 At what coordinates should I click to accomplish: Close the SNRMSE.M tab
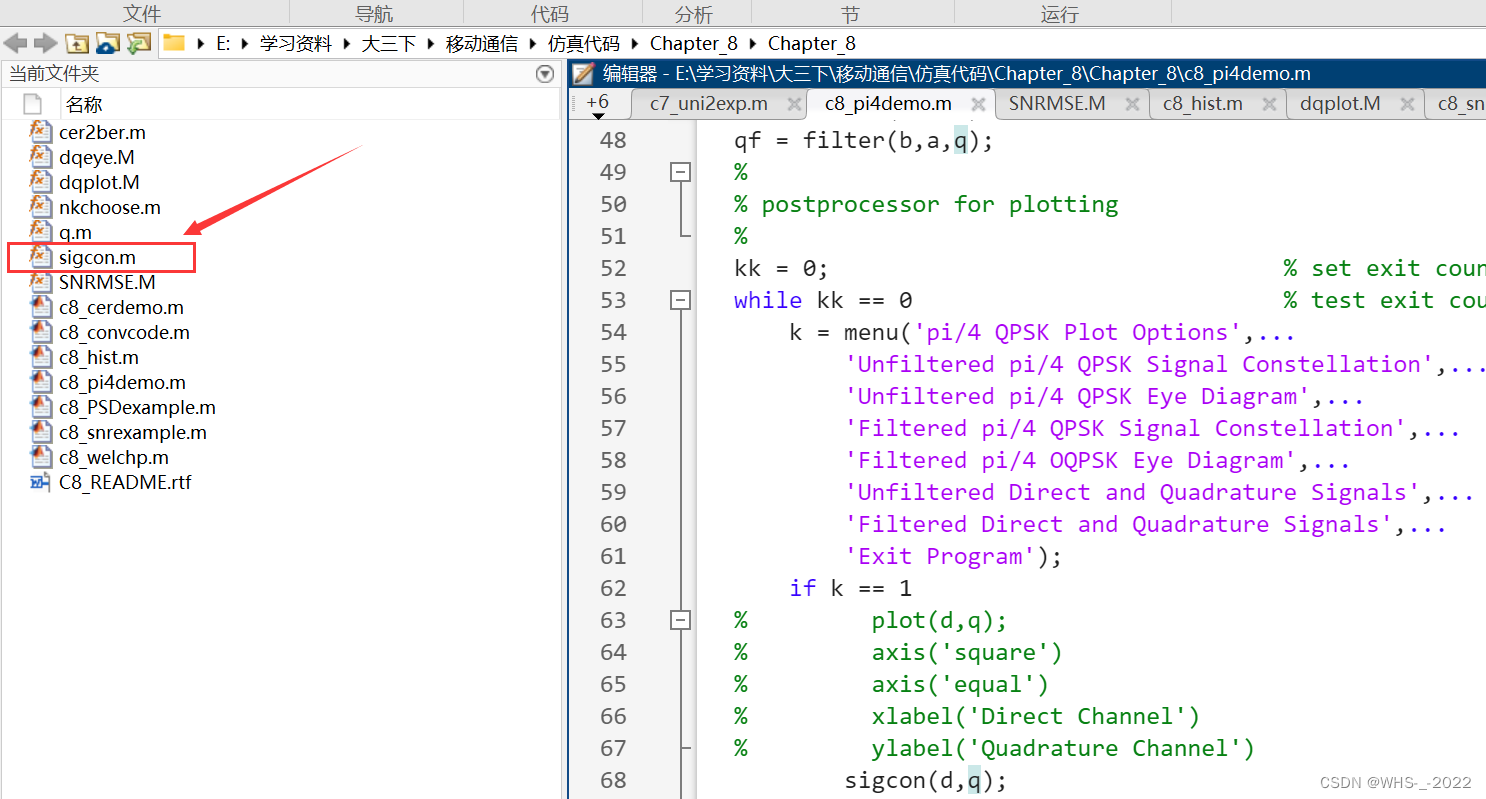click(x=1133, y=104)
